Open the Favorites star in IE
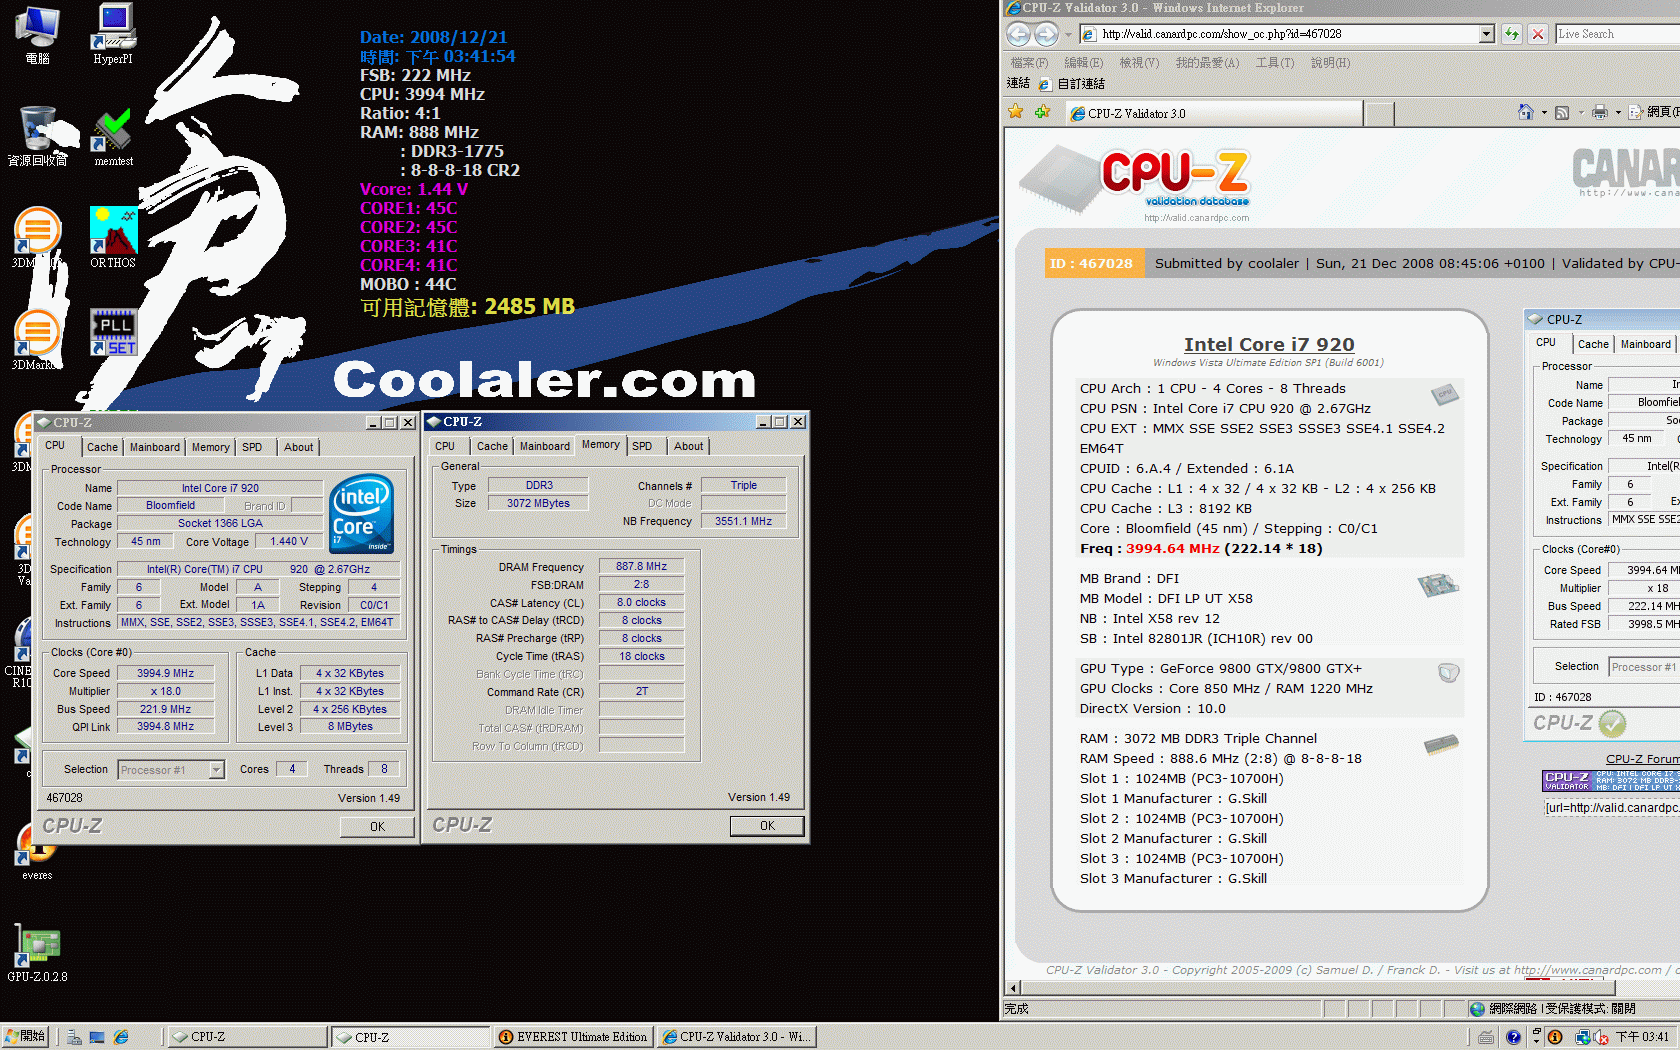Viewport: 1680px width, 1050px height. [x=1016, y=112]
